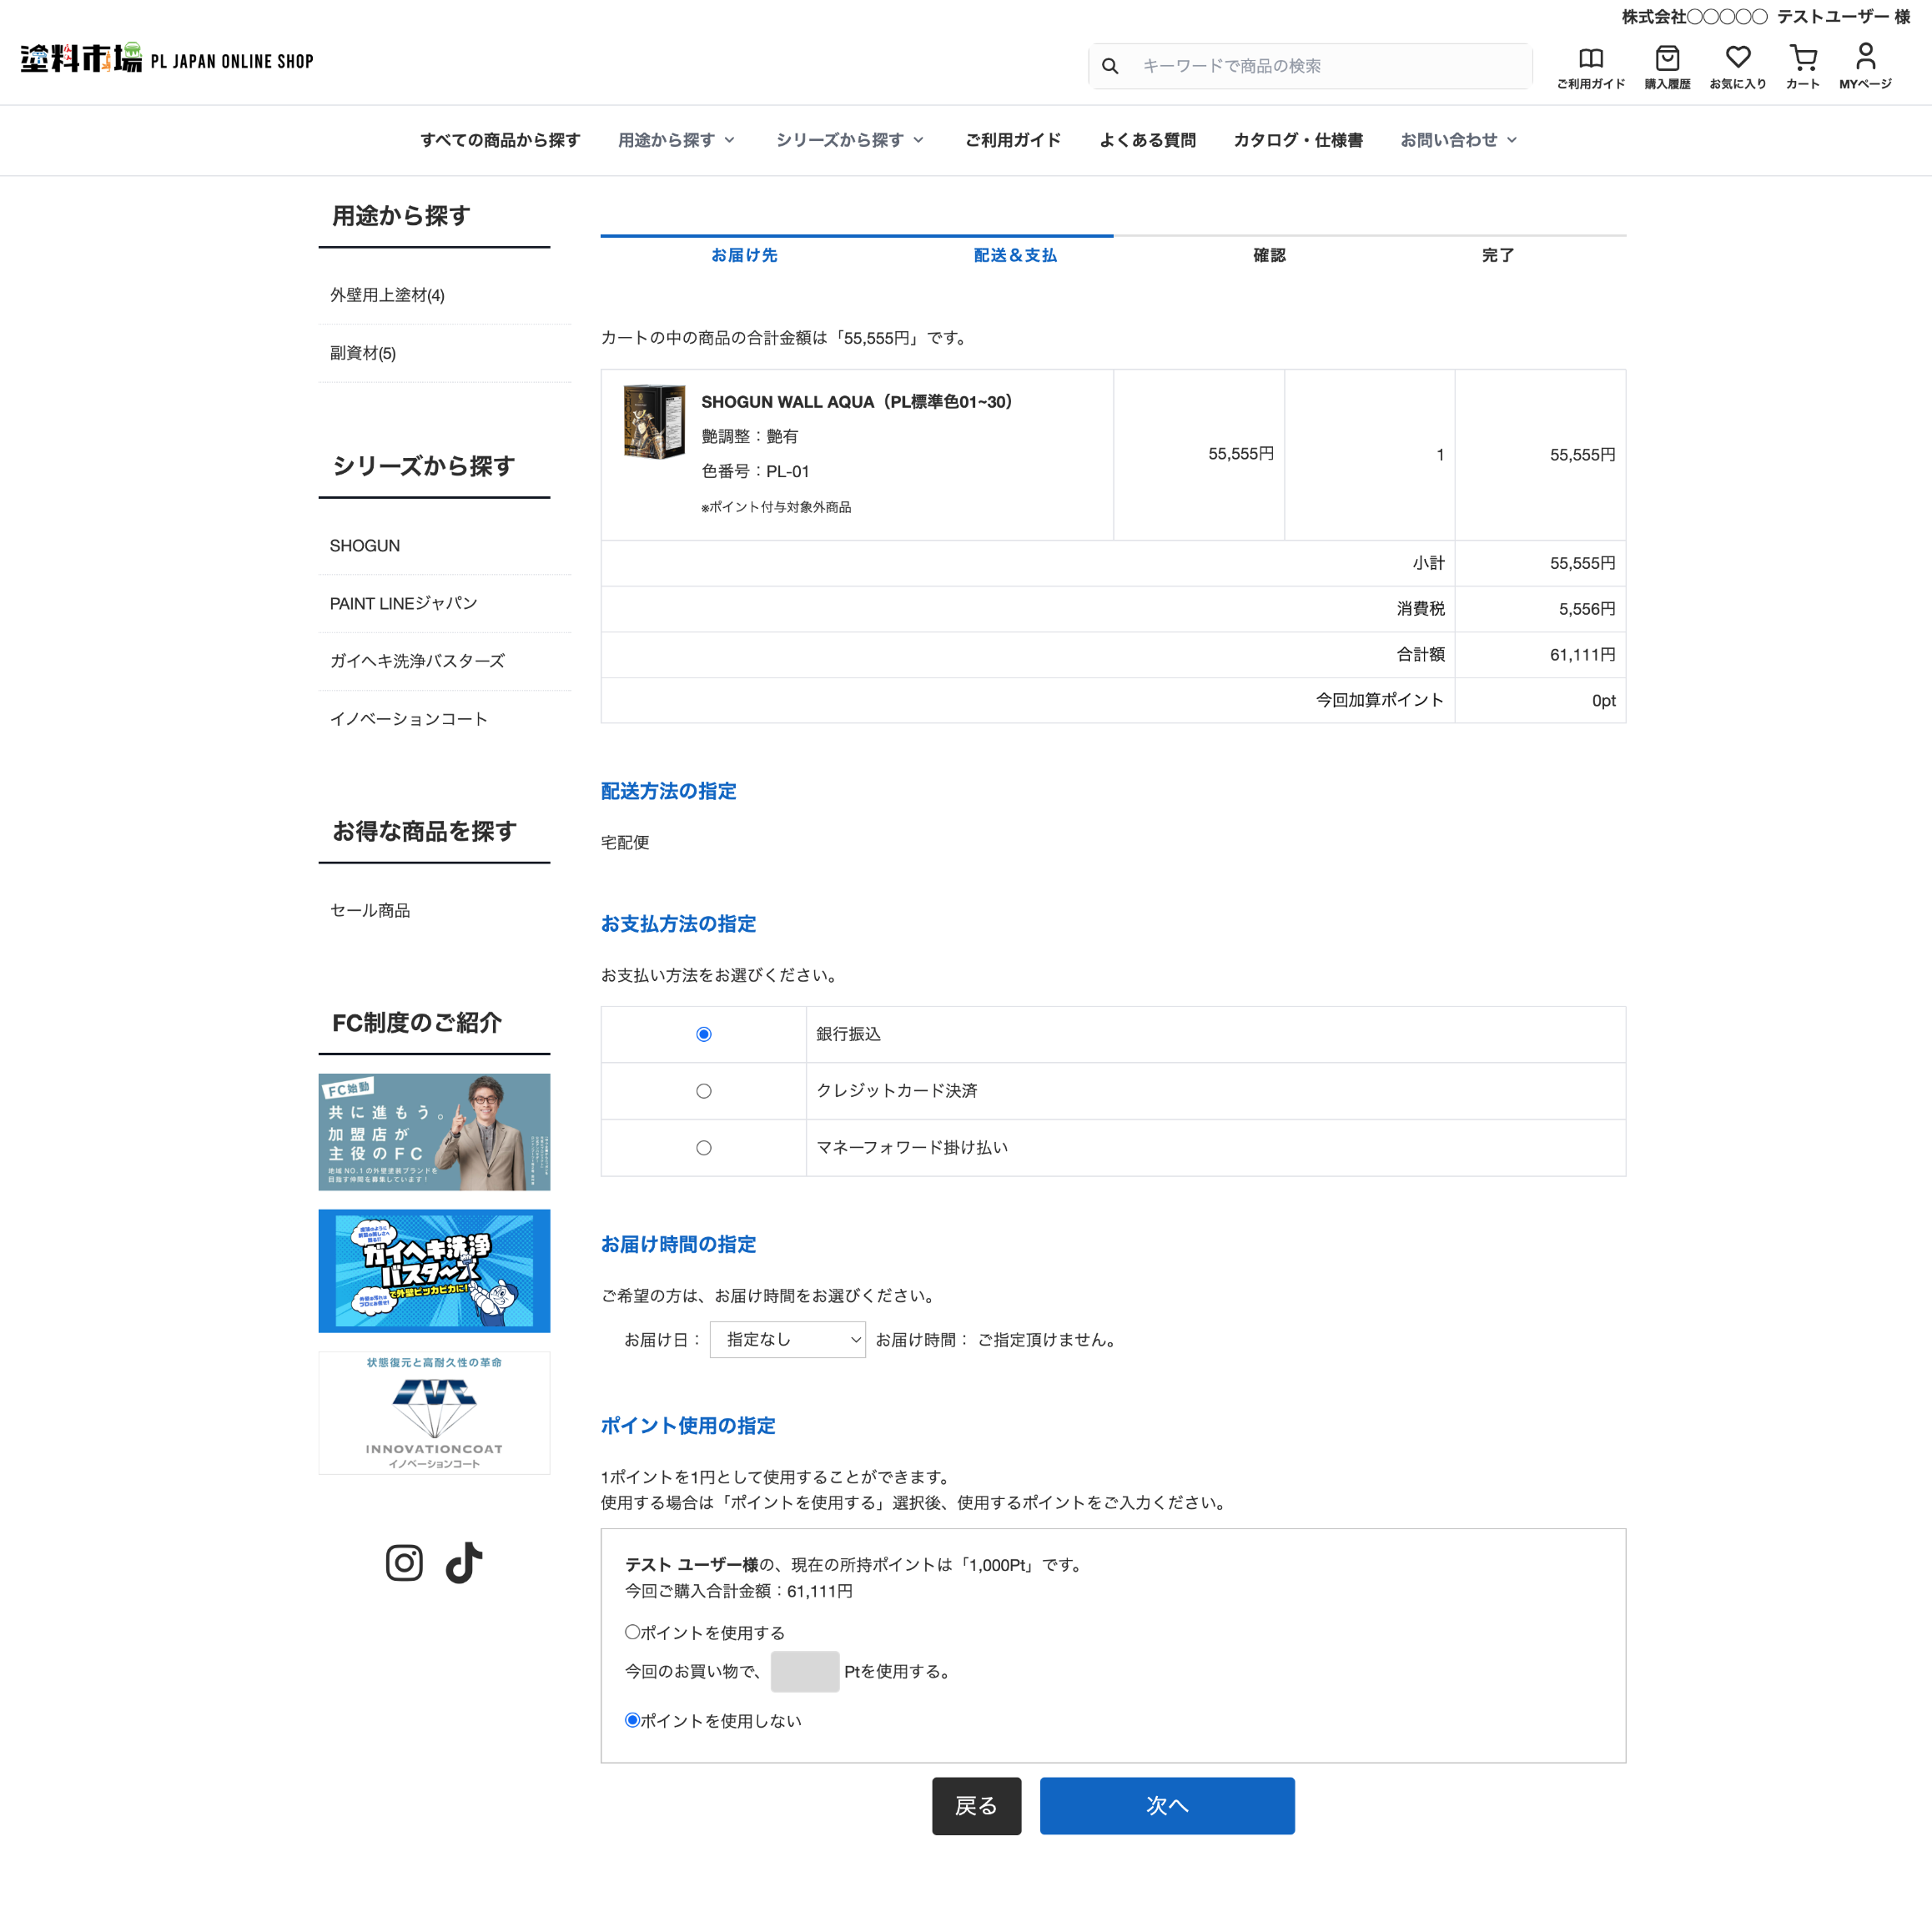Select クレジットカード決済 payment radio button
1932x1907 pixels.
pyautogui.click(x=704, y=1091)
